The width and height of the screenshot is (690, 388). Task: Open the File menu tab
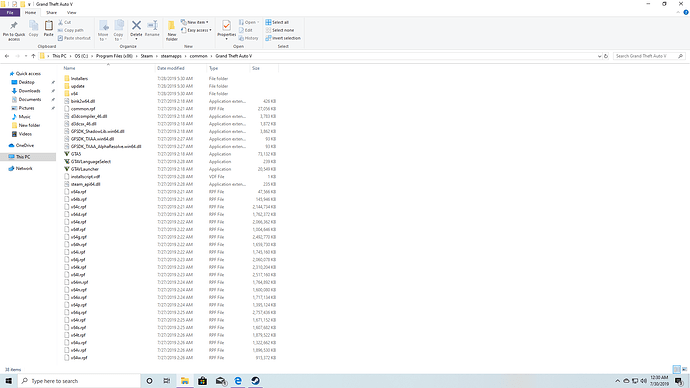[x=10, y=13]
